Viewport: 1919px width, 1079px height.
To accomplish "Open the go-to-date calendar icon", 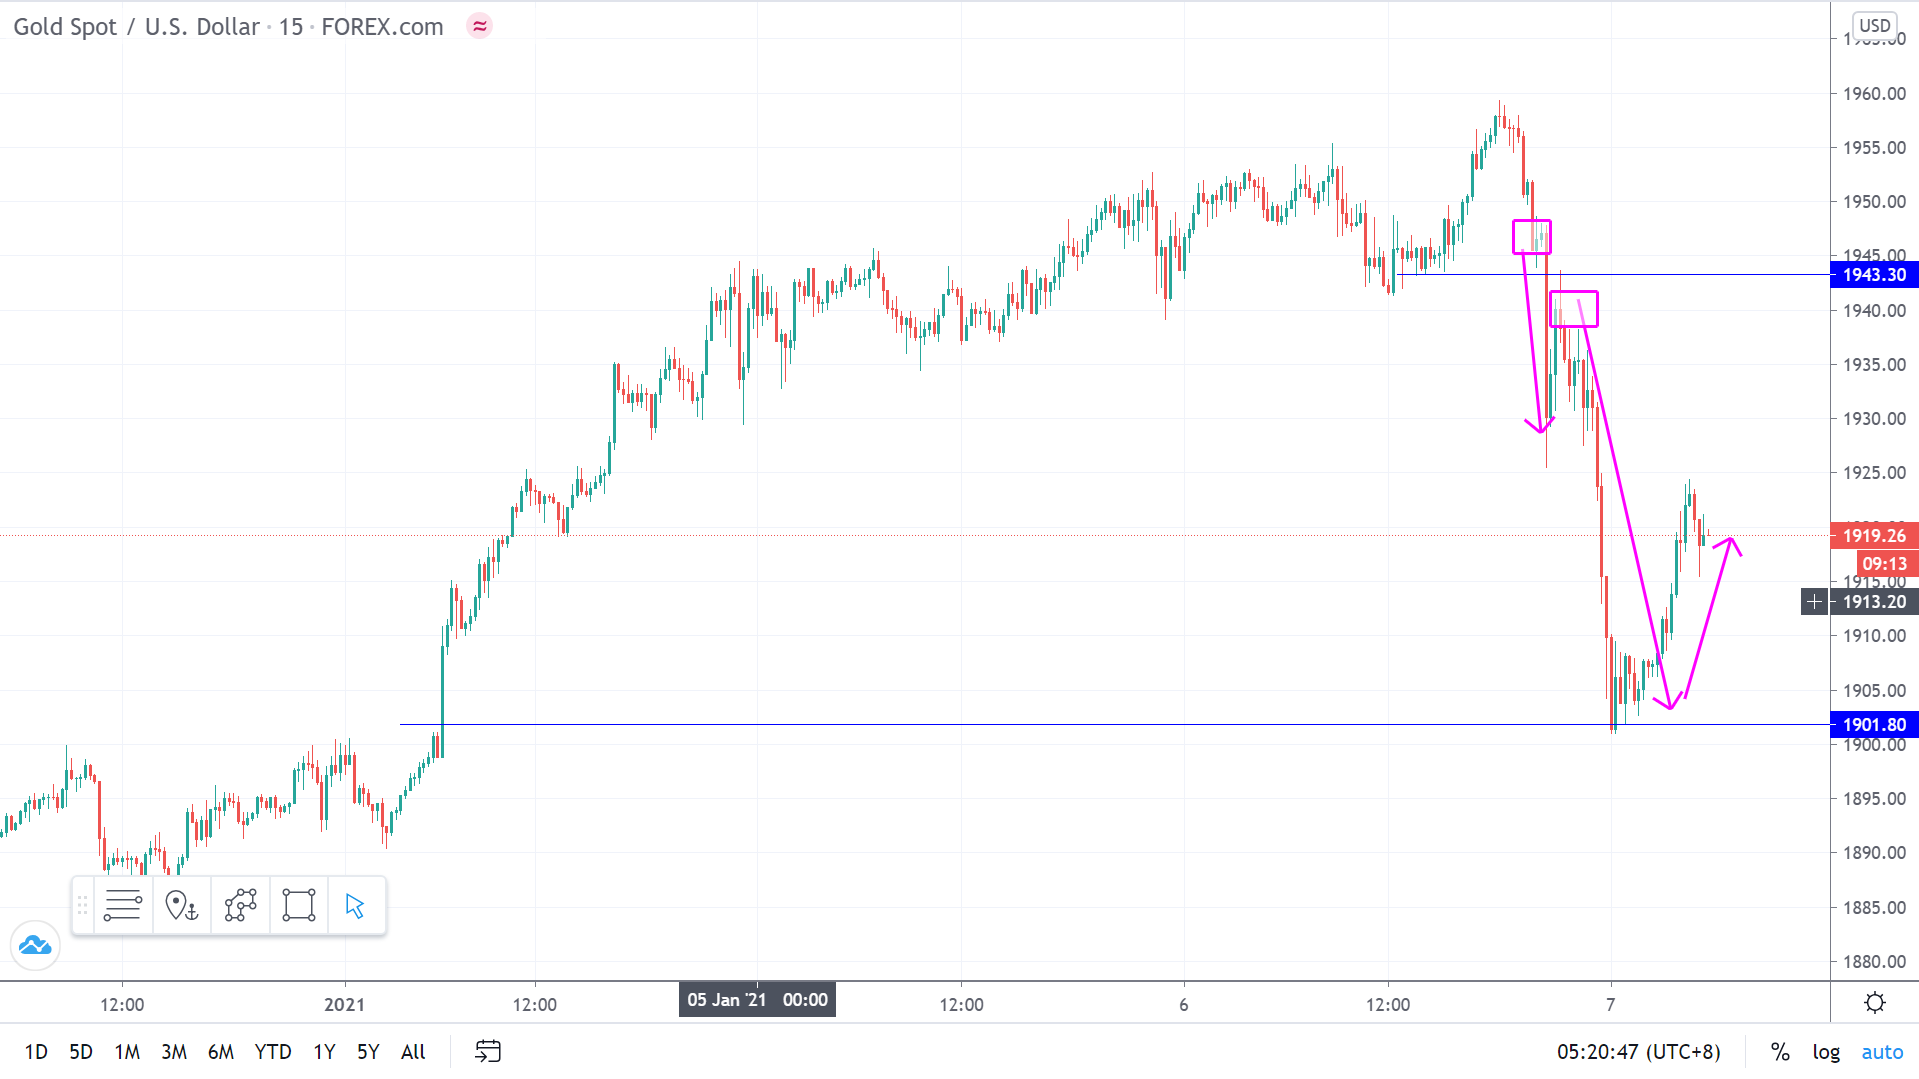I will 488,1051.
